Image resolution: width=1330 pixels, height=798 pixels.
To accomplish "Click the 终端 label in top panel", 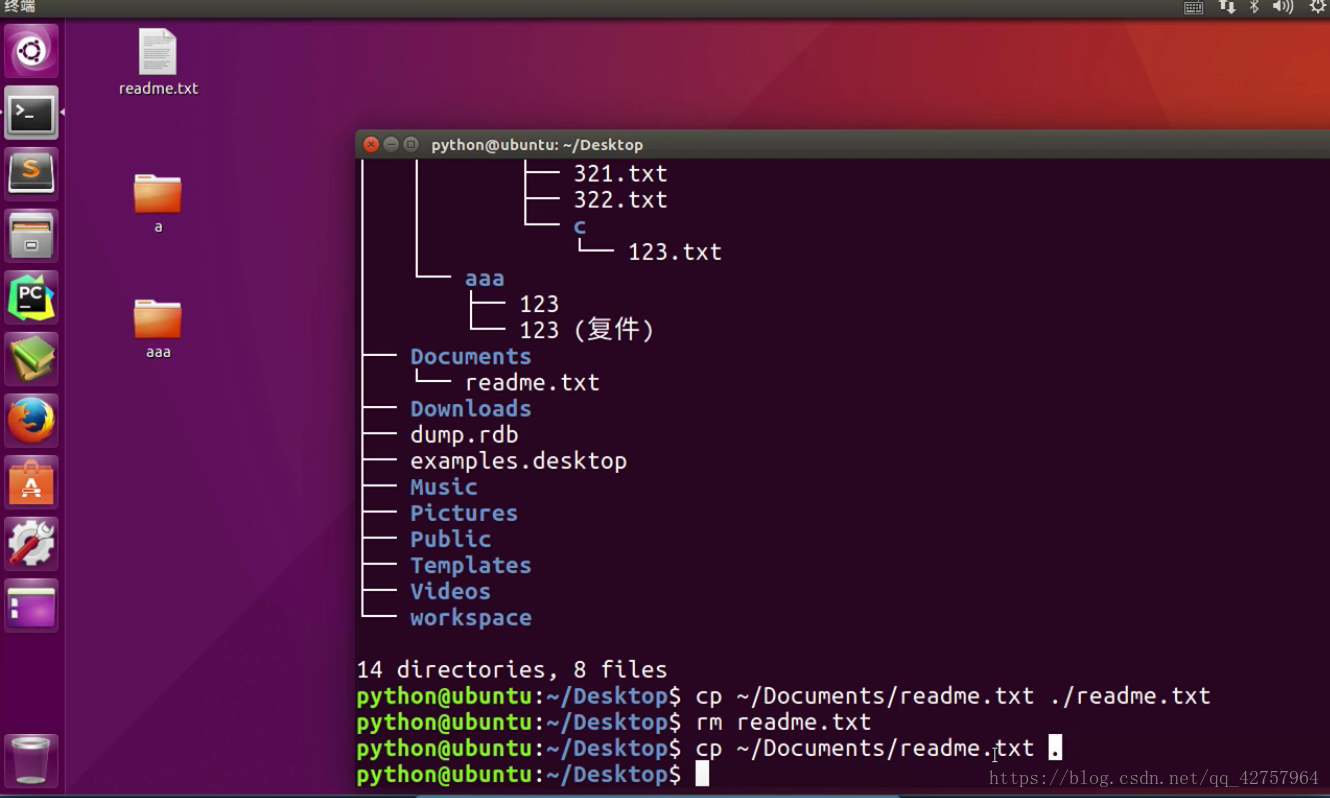I will click(x=19, y=7).
